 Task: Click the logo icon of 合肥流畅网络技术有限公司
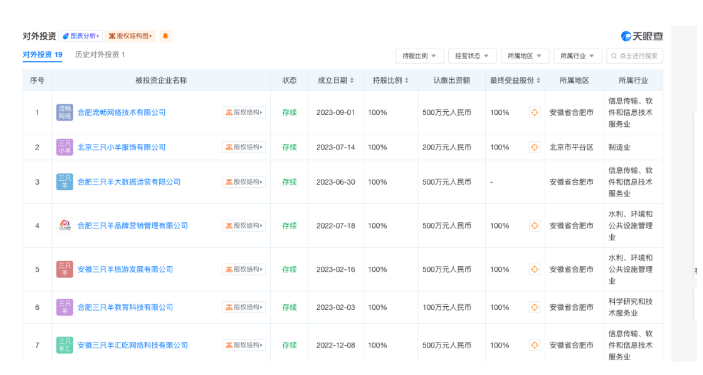pos(65,113)
